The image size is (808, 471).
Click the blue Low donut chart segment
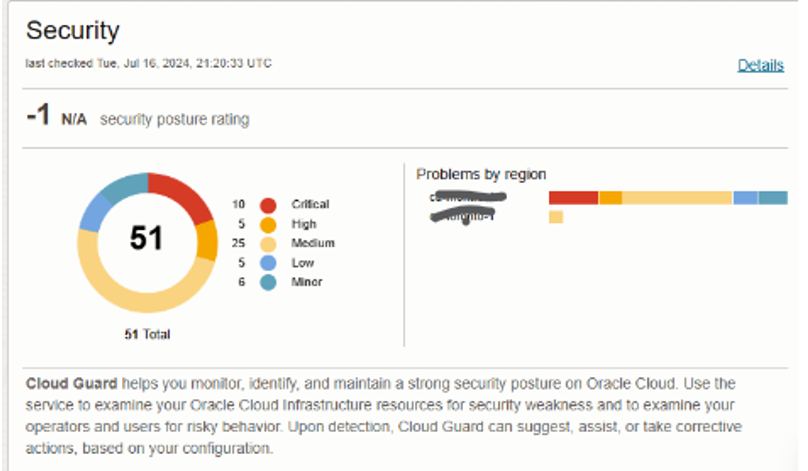pyautogui.click(x=93, y=211)
